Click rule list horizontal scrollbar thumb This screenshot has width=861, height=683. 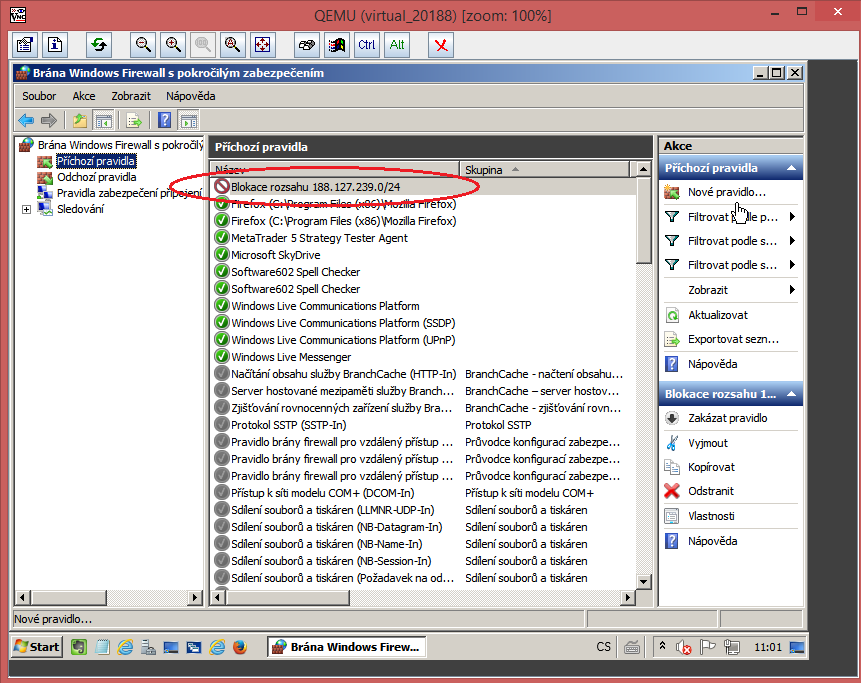pyautogui.click(x=287, y=597)
